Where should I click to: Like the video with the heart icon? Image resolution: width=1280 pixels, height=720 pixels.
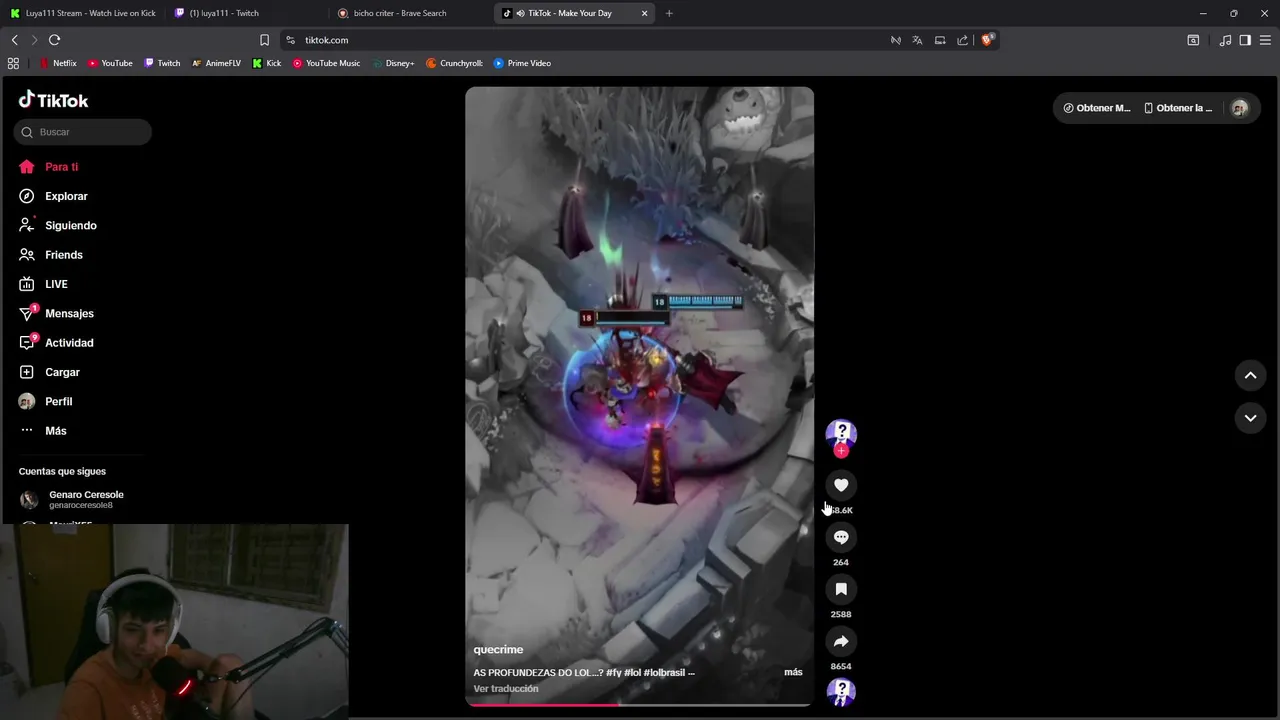click(841, 485)
